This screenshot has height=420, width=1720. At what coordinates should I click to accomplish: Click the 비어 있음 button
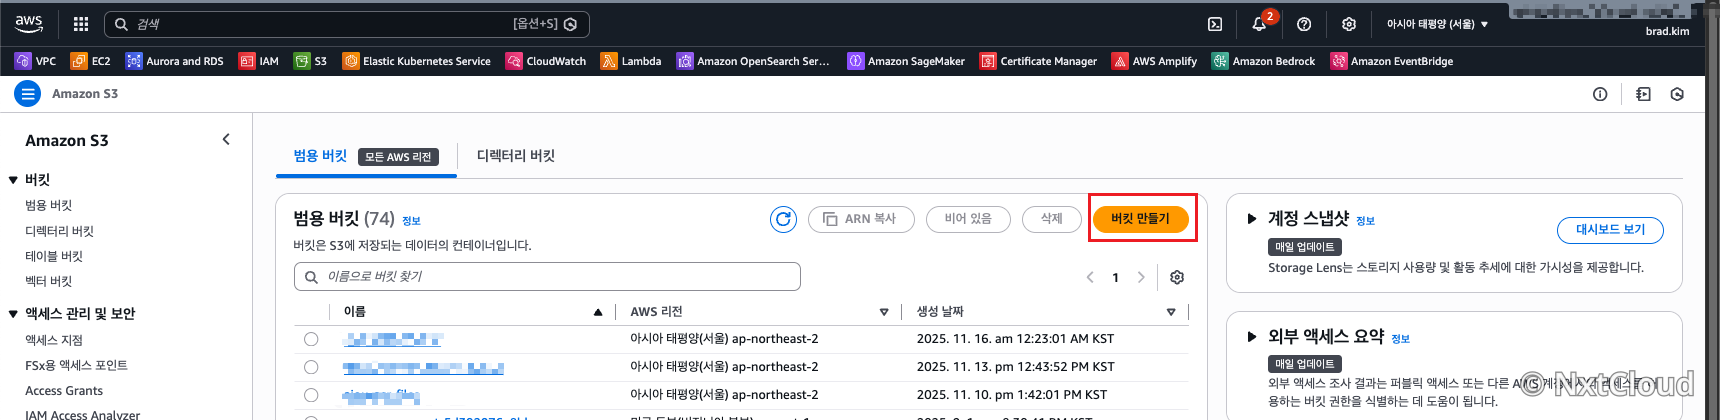point(968,218)
